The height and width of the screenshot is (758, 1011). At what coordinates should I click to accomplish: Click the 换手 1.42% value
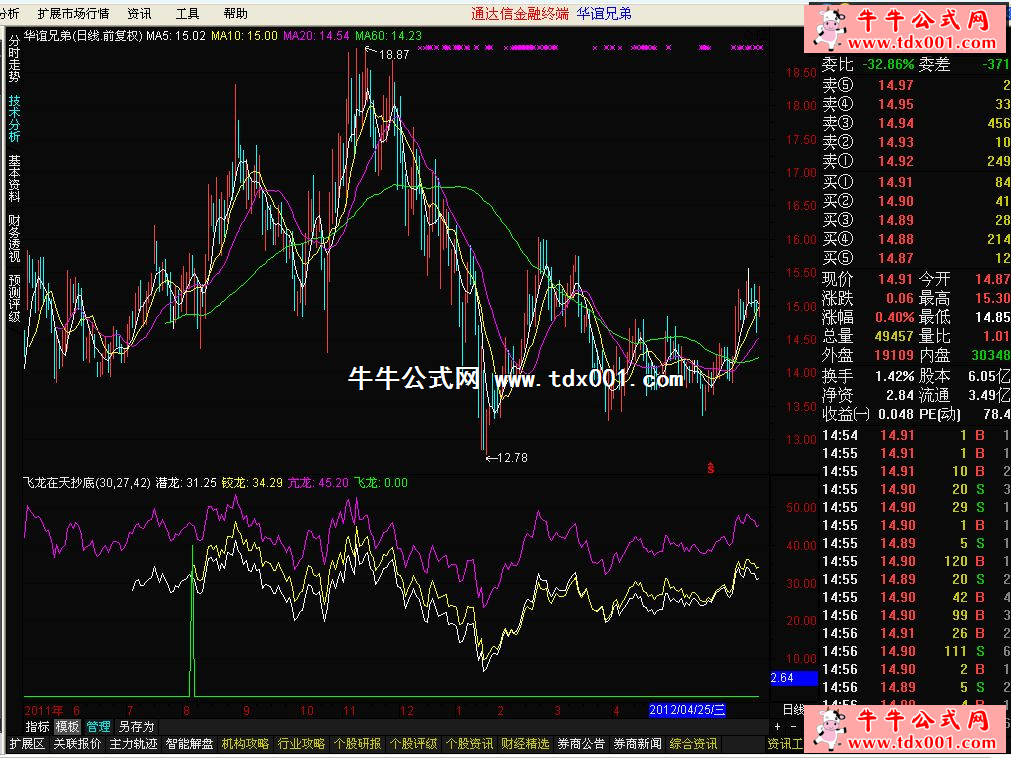click(894, 376)
